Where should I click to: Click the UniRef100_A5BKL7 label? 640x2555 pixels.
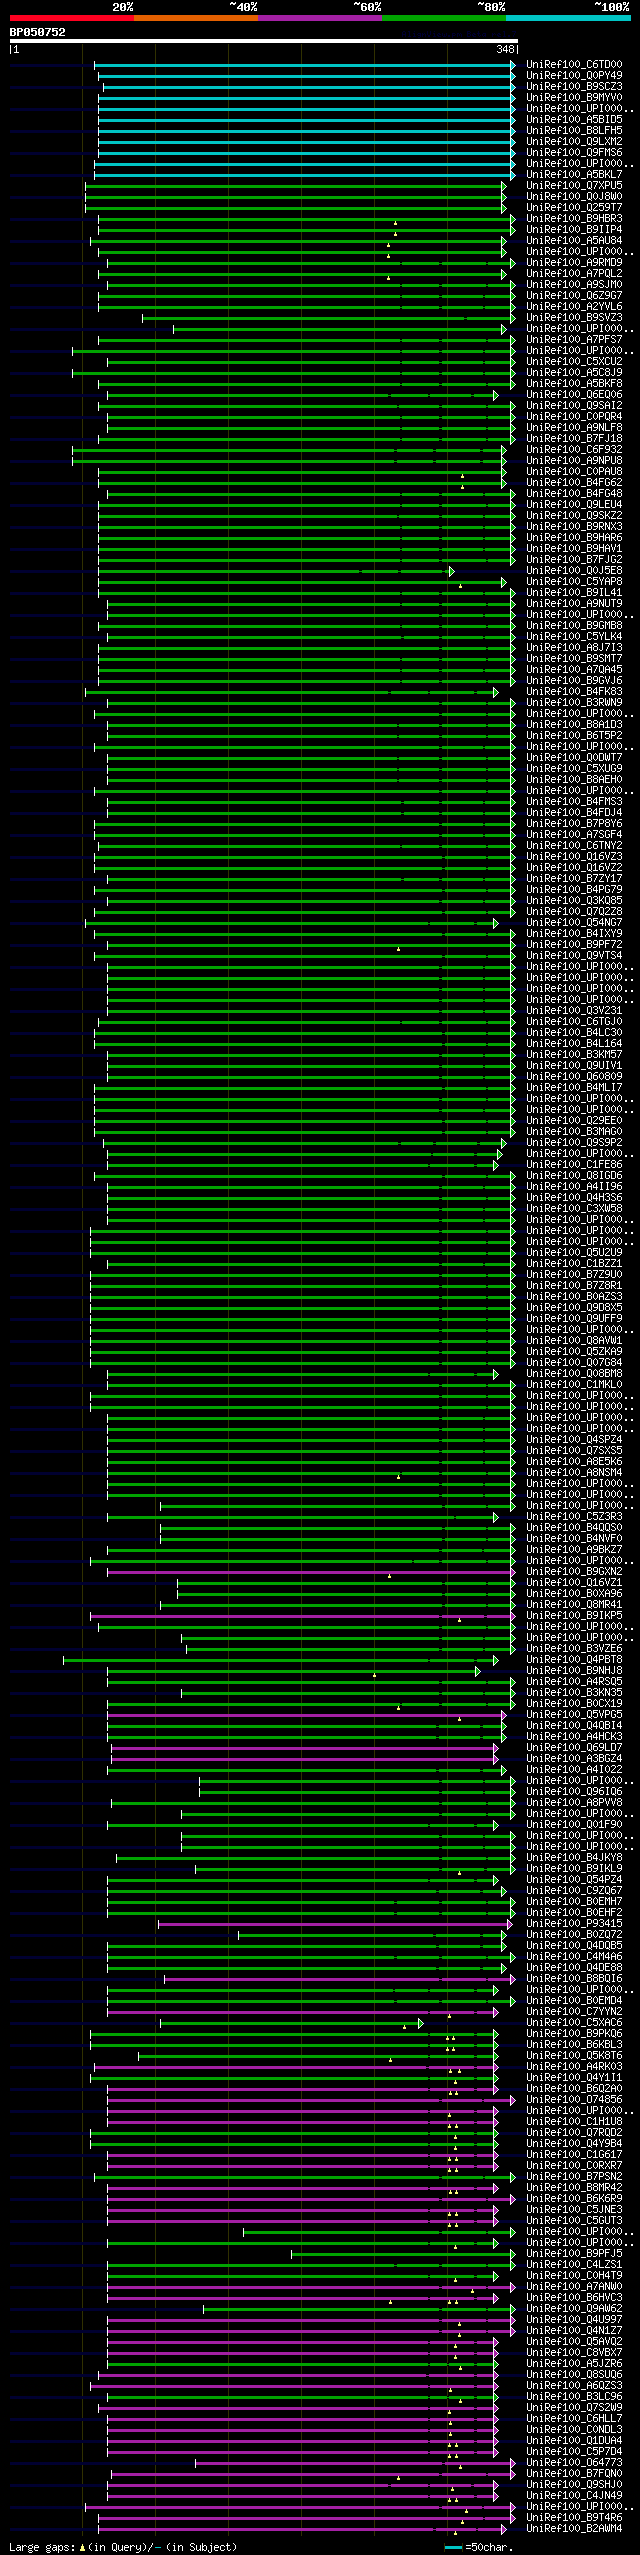574,175
